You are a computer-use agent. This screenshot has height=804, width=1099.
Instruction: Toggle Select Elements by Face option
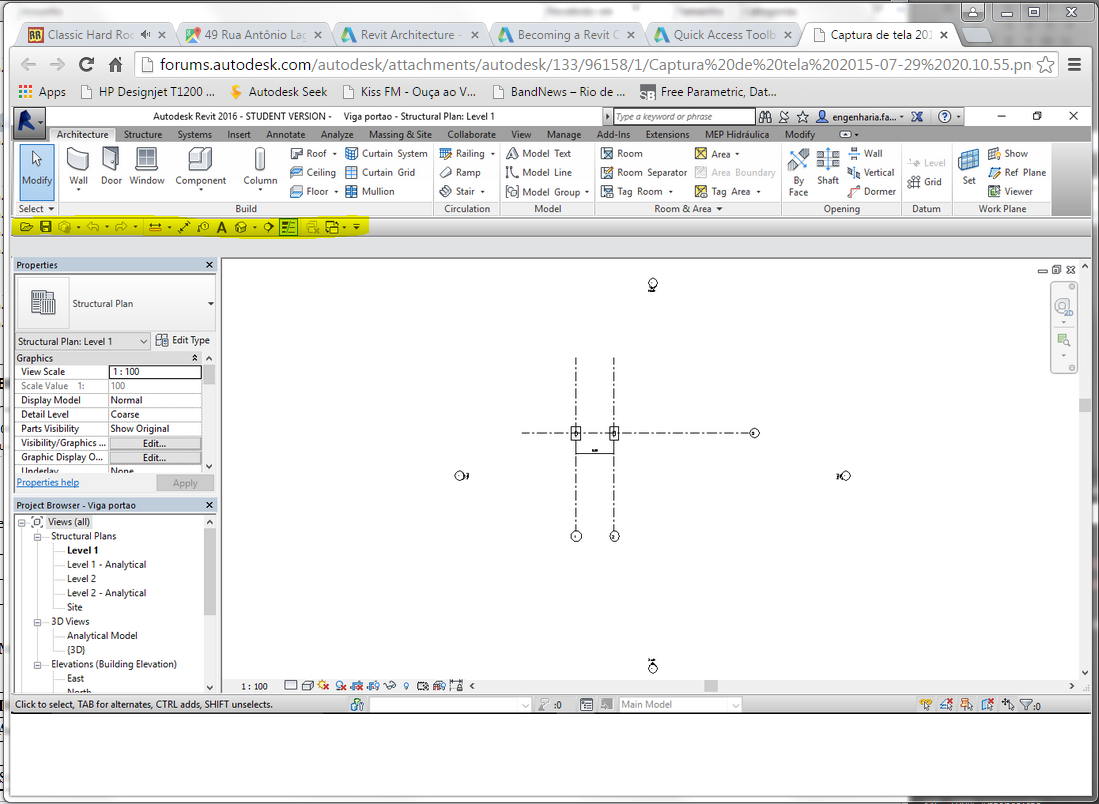(988, 704)
